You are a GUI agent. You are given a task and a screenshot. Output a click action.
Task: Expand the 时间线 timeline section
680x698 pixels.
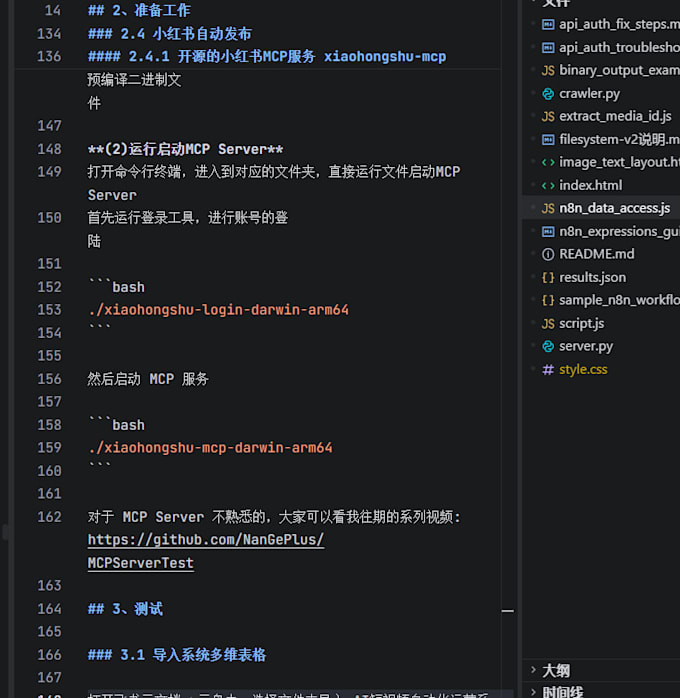tap(533, 692)
